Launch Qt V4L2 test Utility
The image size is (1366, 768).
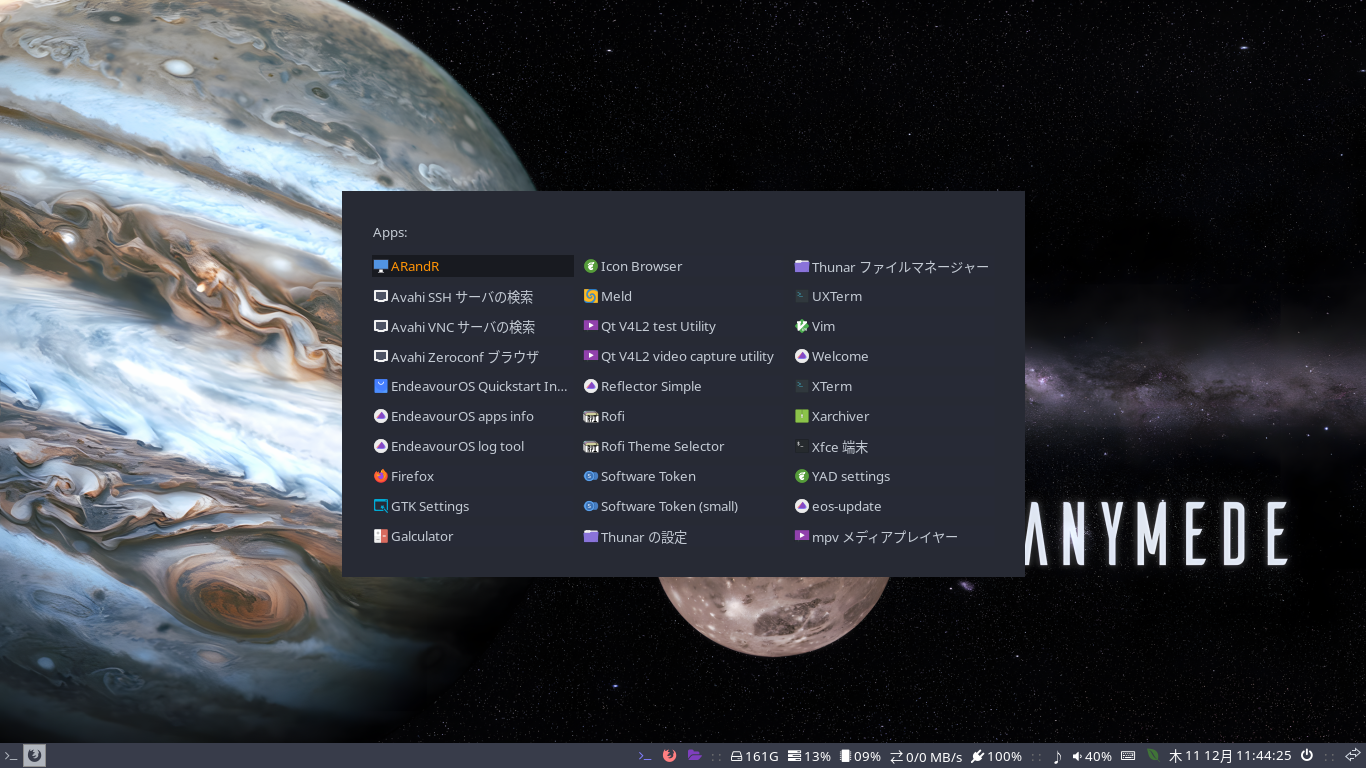tap(684, 326)
